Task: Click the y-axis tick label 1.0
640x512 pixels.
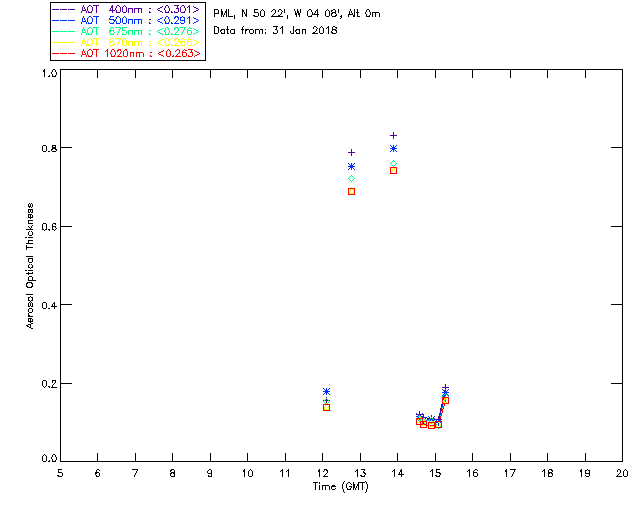Action: (49, 73)
